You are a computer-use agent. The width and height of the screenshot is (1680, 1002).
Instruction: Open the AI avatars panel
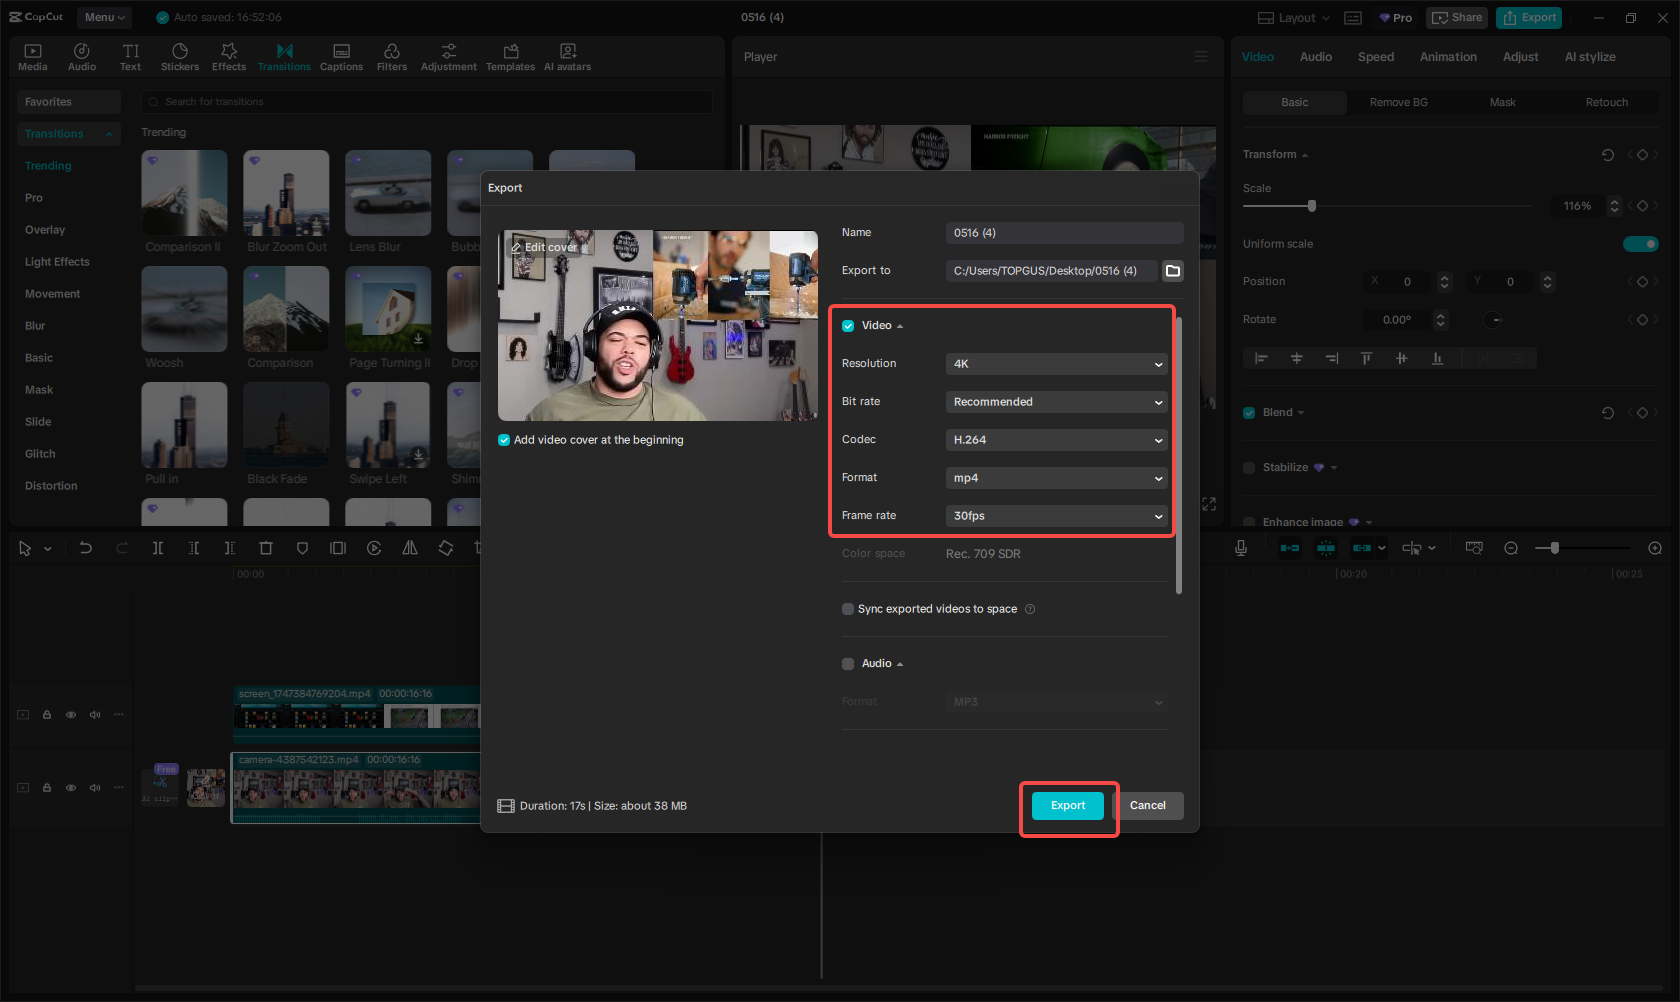pos(567,55)
